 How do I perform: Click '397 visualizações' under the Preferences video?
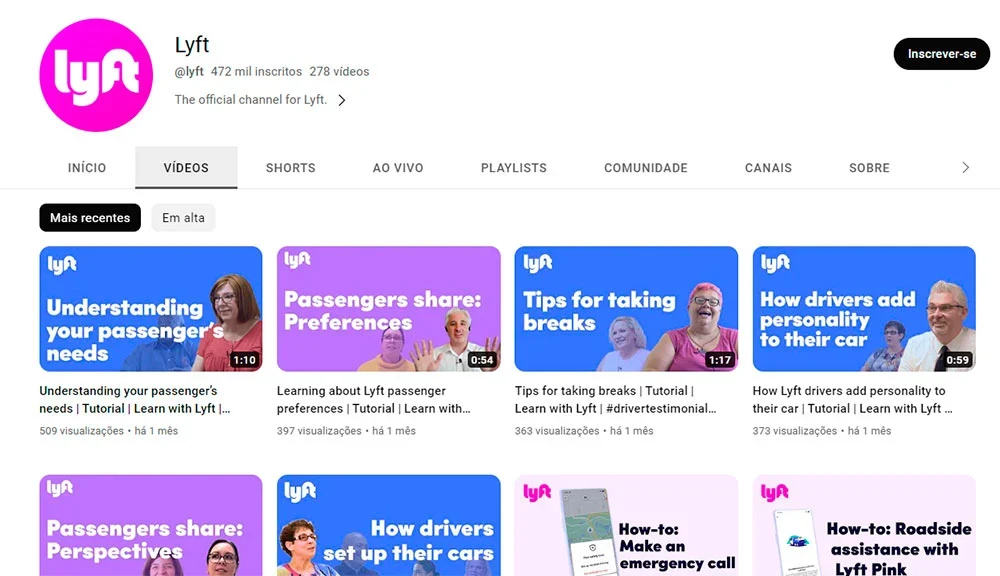[x=319, y=431]
